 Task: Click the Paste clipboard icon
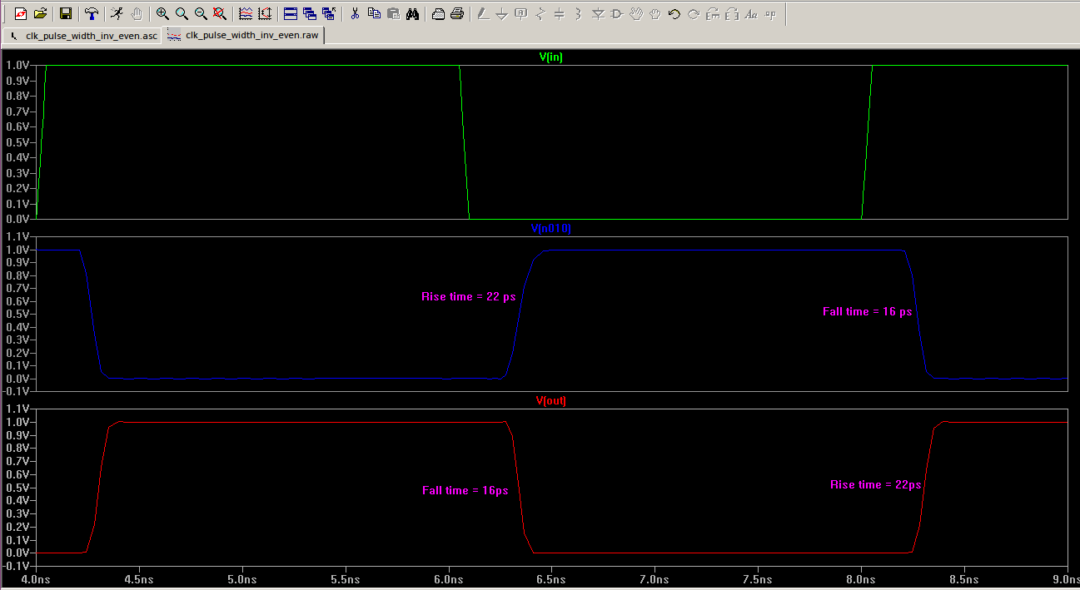[393, 14]
